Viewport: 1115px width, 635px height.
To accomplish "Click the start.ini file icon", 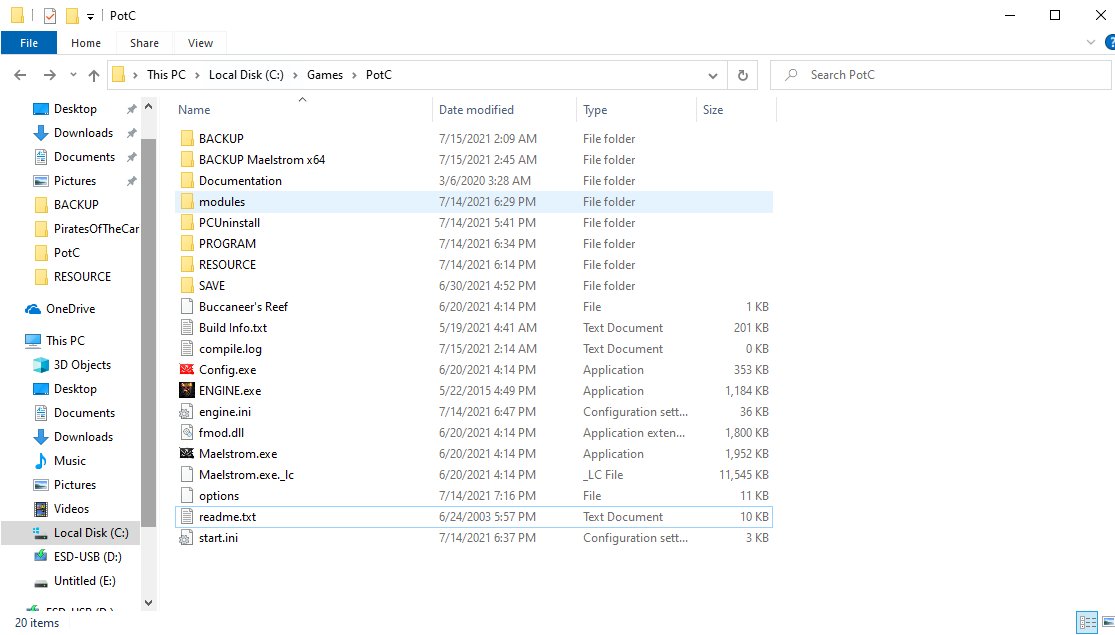I will click(187, 538).
